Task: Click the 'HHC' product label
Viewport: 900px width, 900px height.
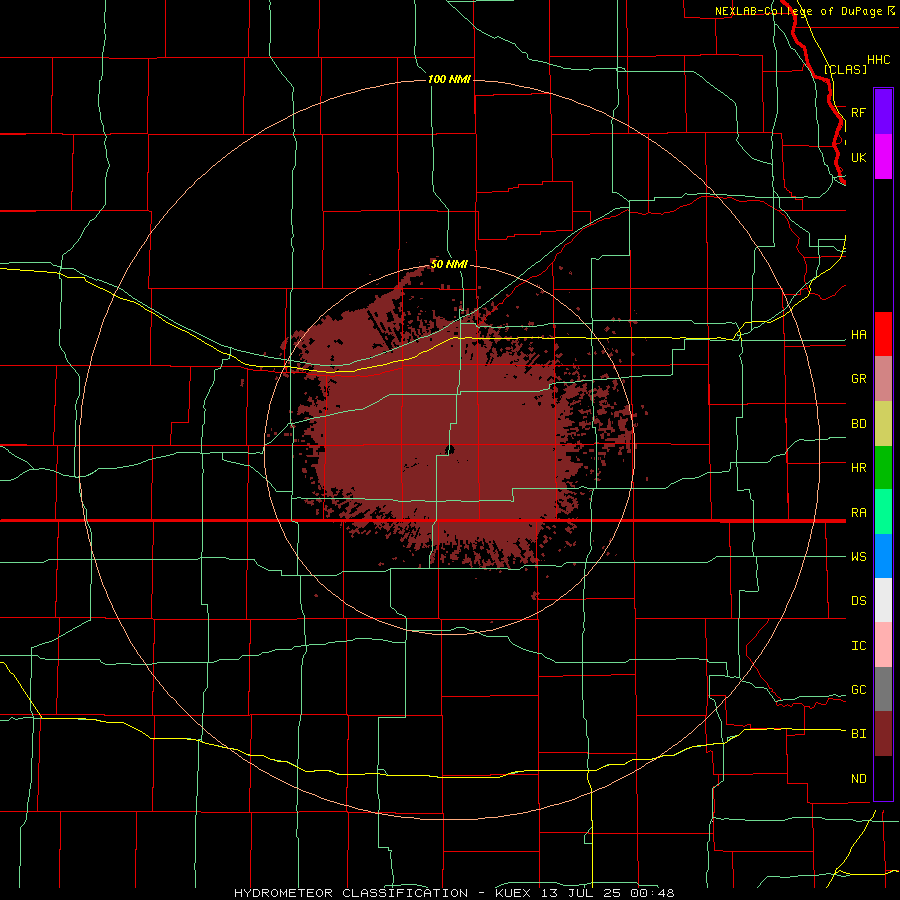Action: (879, 60)
